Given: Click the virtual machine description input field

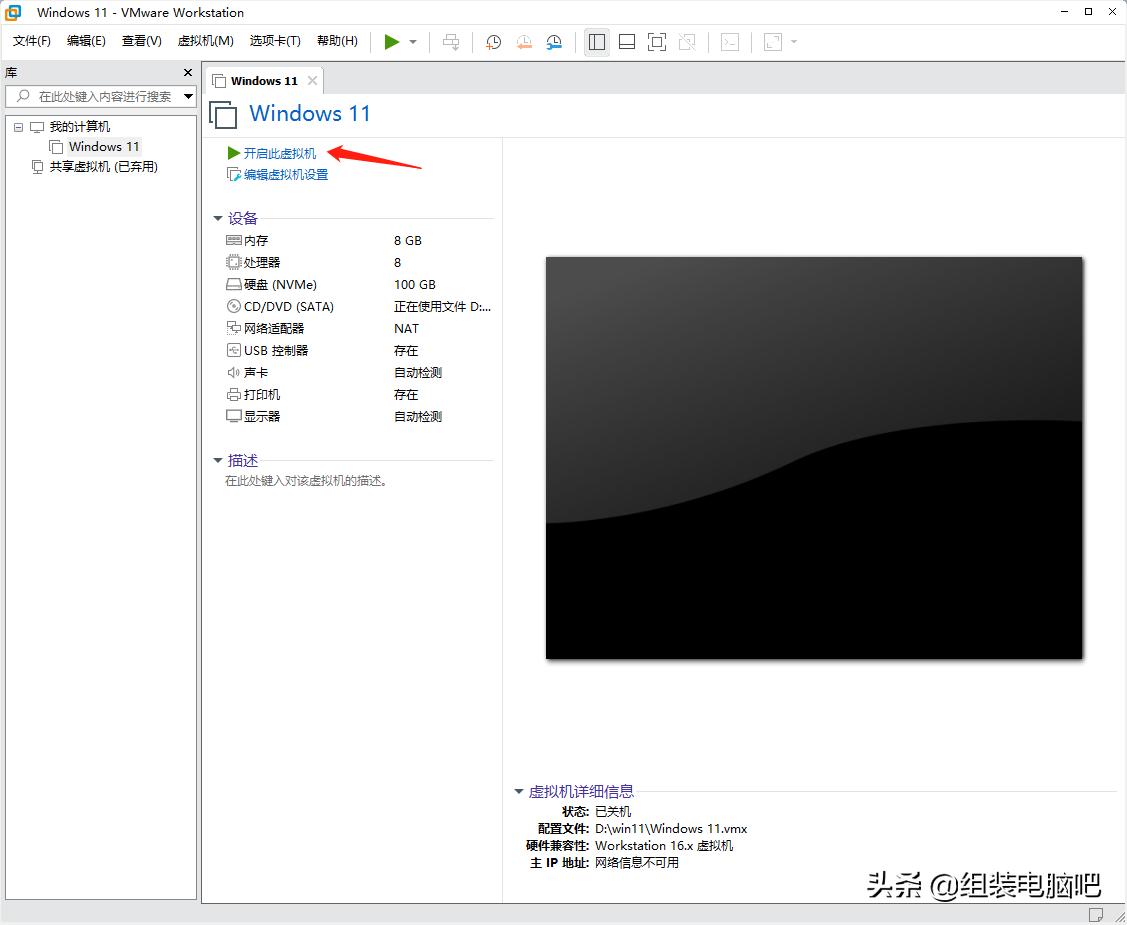Looking at the screenshot, I should coord(300,480).
